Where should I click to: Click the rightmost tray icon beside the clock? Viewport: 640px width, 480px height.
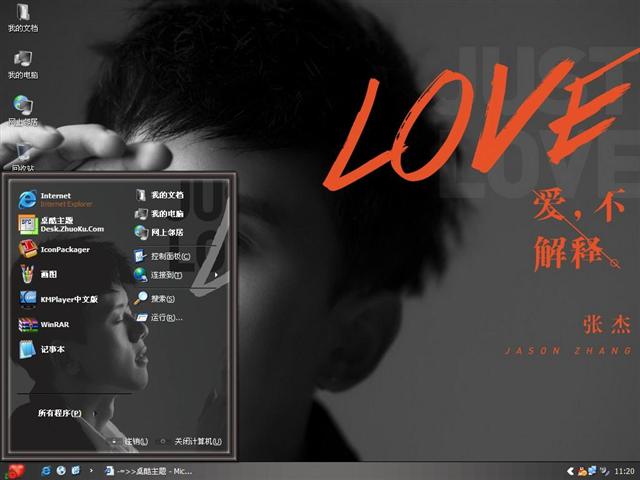click(604, 471)
